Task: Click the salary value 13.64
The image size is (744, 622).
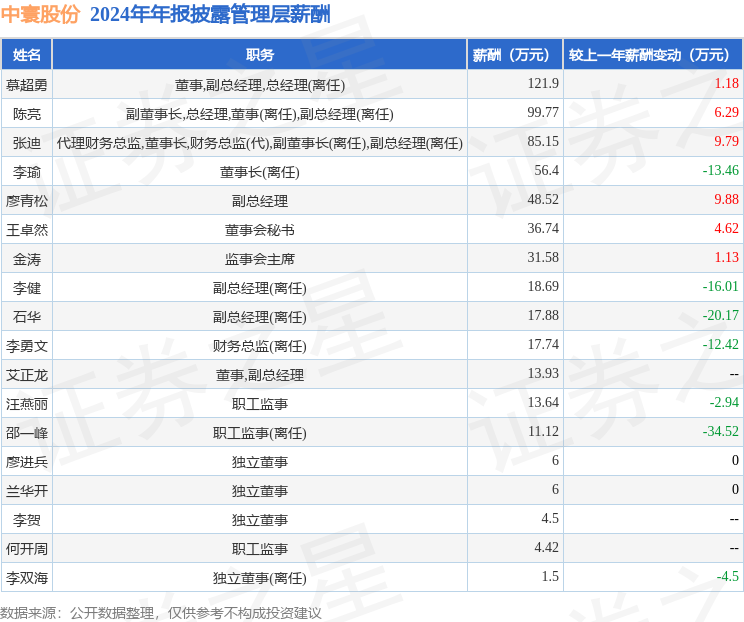Action: pos(543,402)
